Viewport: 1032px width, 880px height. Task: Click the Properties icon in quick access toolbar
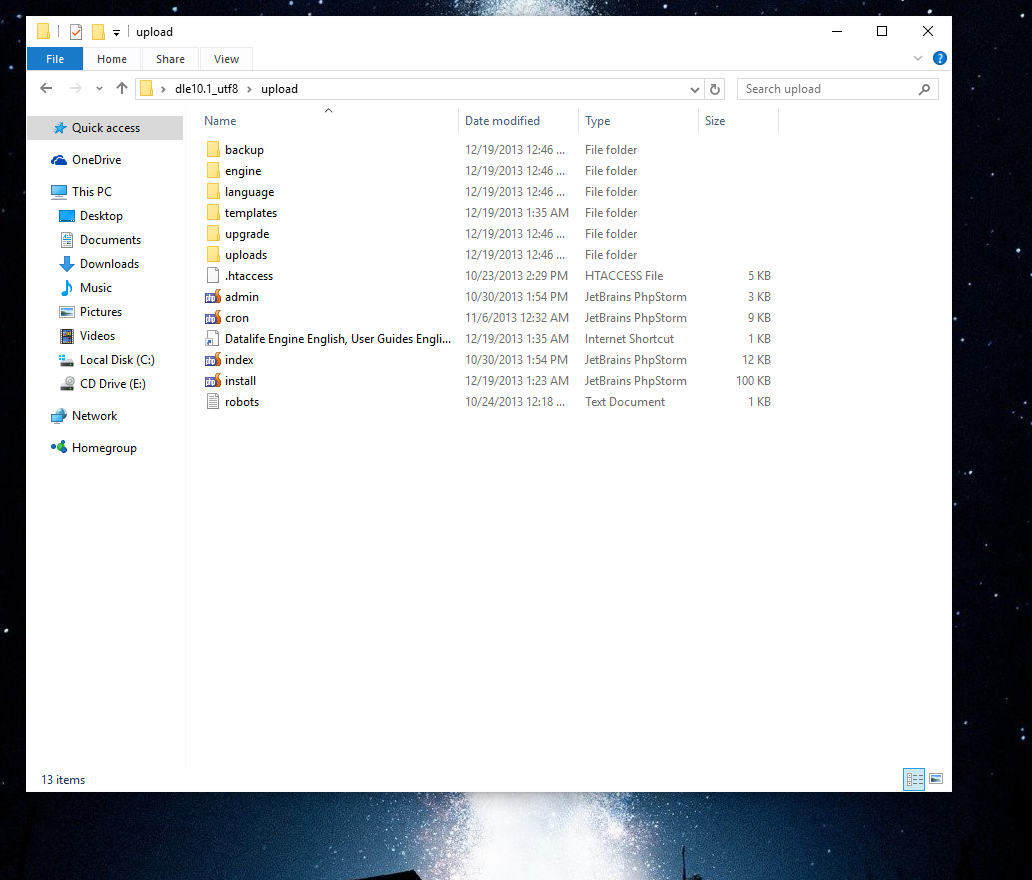click(x=76, y=32)
